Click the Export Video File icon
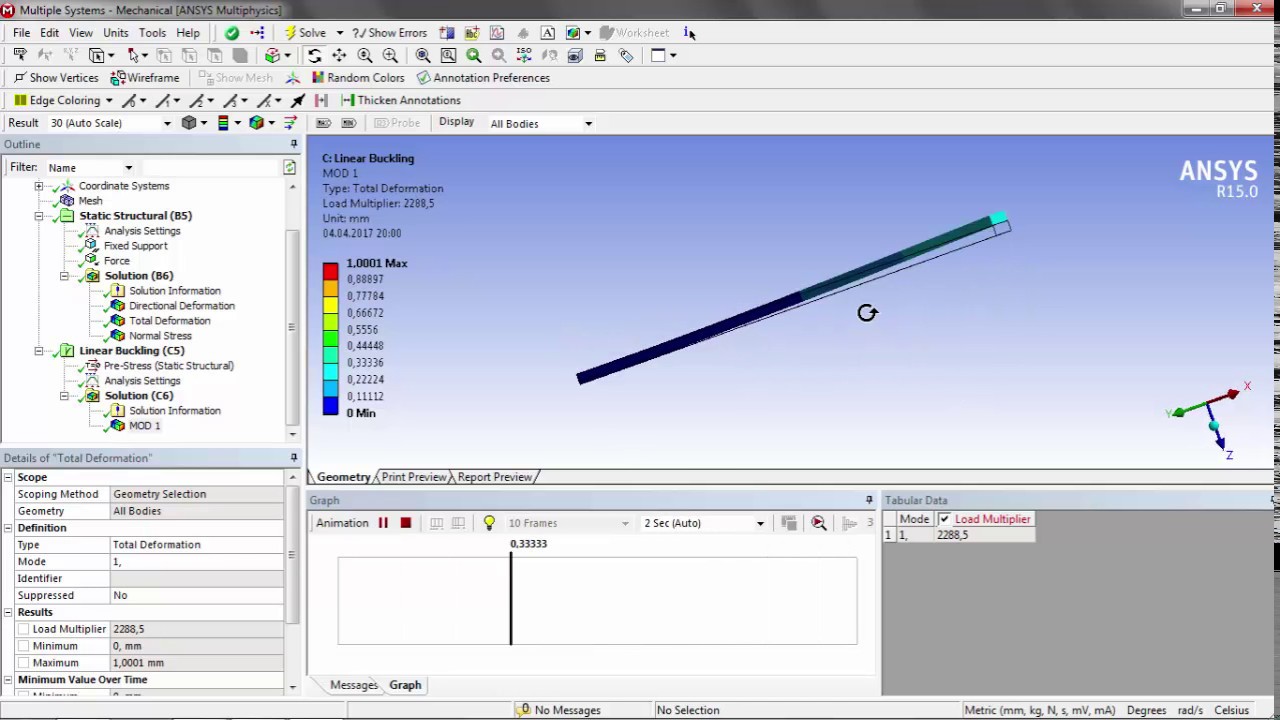The width and height of the screenshot is (1280, 720). 789,523
